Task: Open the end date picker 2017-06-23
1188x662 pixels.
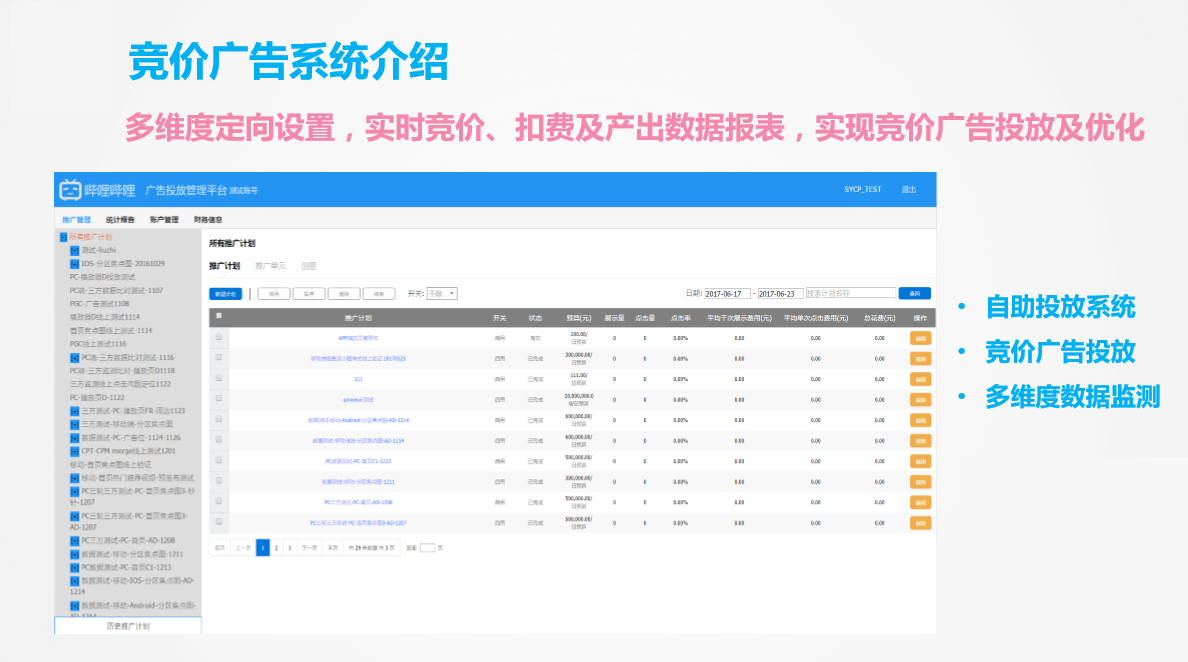Action: (780, 294)
